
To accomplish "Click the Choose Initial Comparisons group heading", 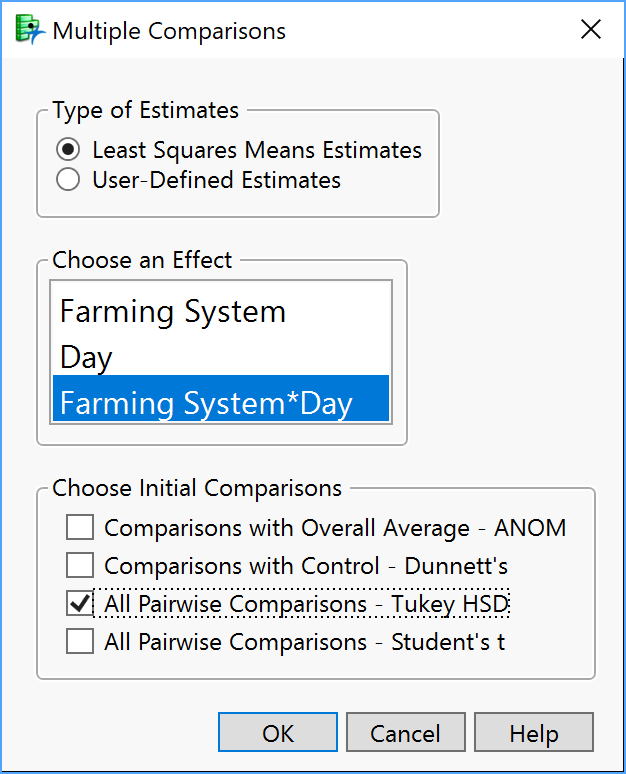I will (x=197, y=488).
